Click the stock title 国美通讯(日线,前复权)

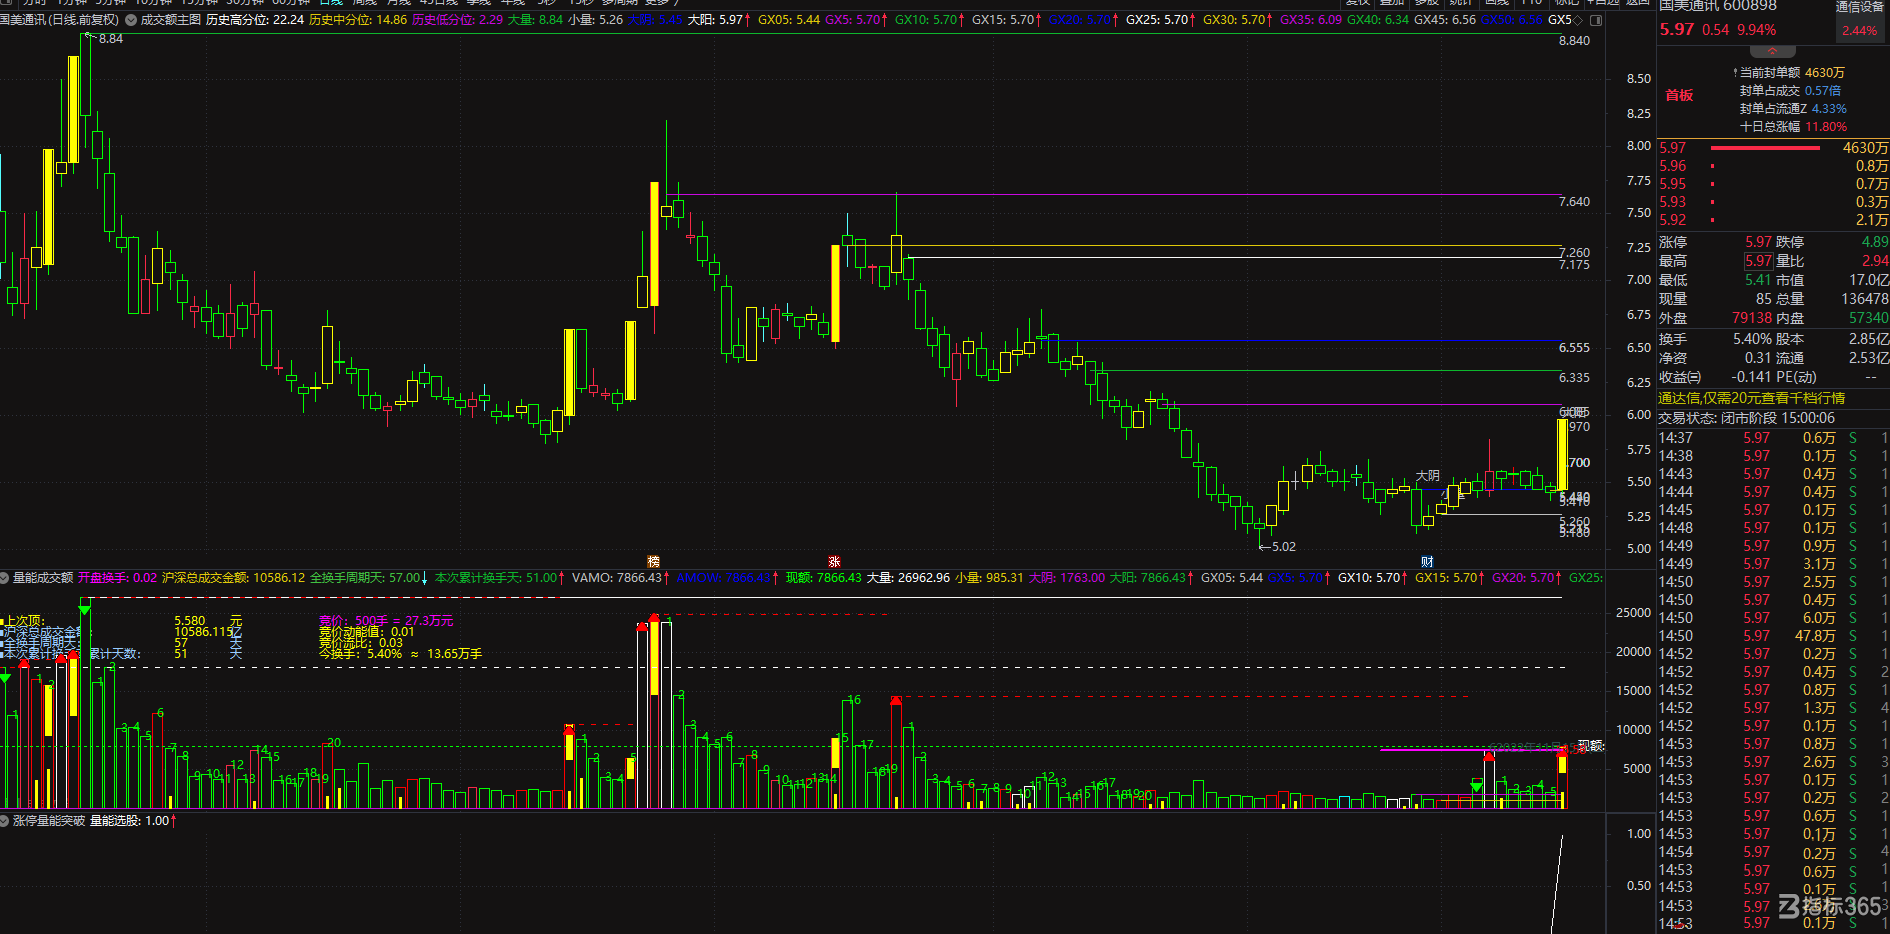(x=60, y=20)
